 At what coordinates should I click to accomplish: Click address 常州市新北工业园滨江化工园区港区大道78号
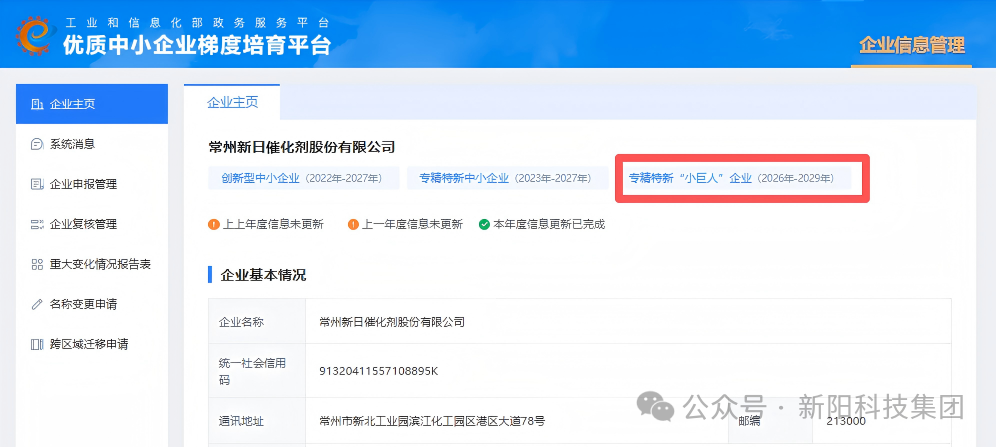[x=432, y=420]
